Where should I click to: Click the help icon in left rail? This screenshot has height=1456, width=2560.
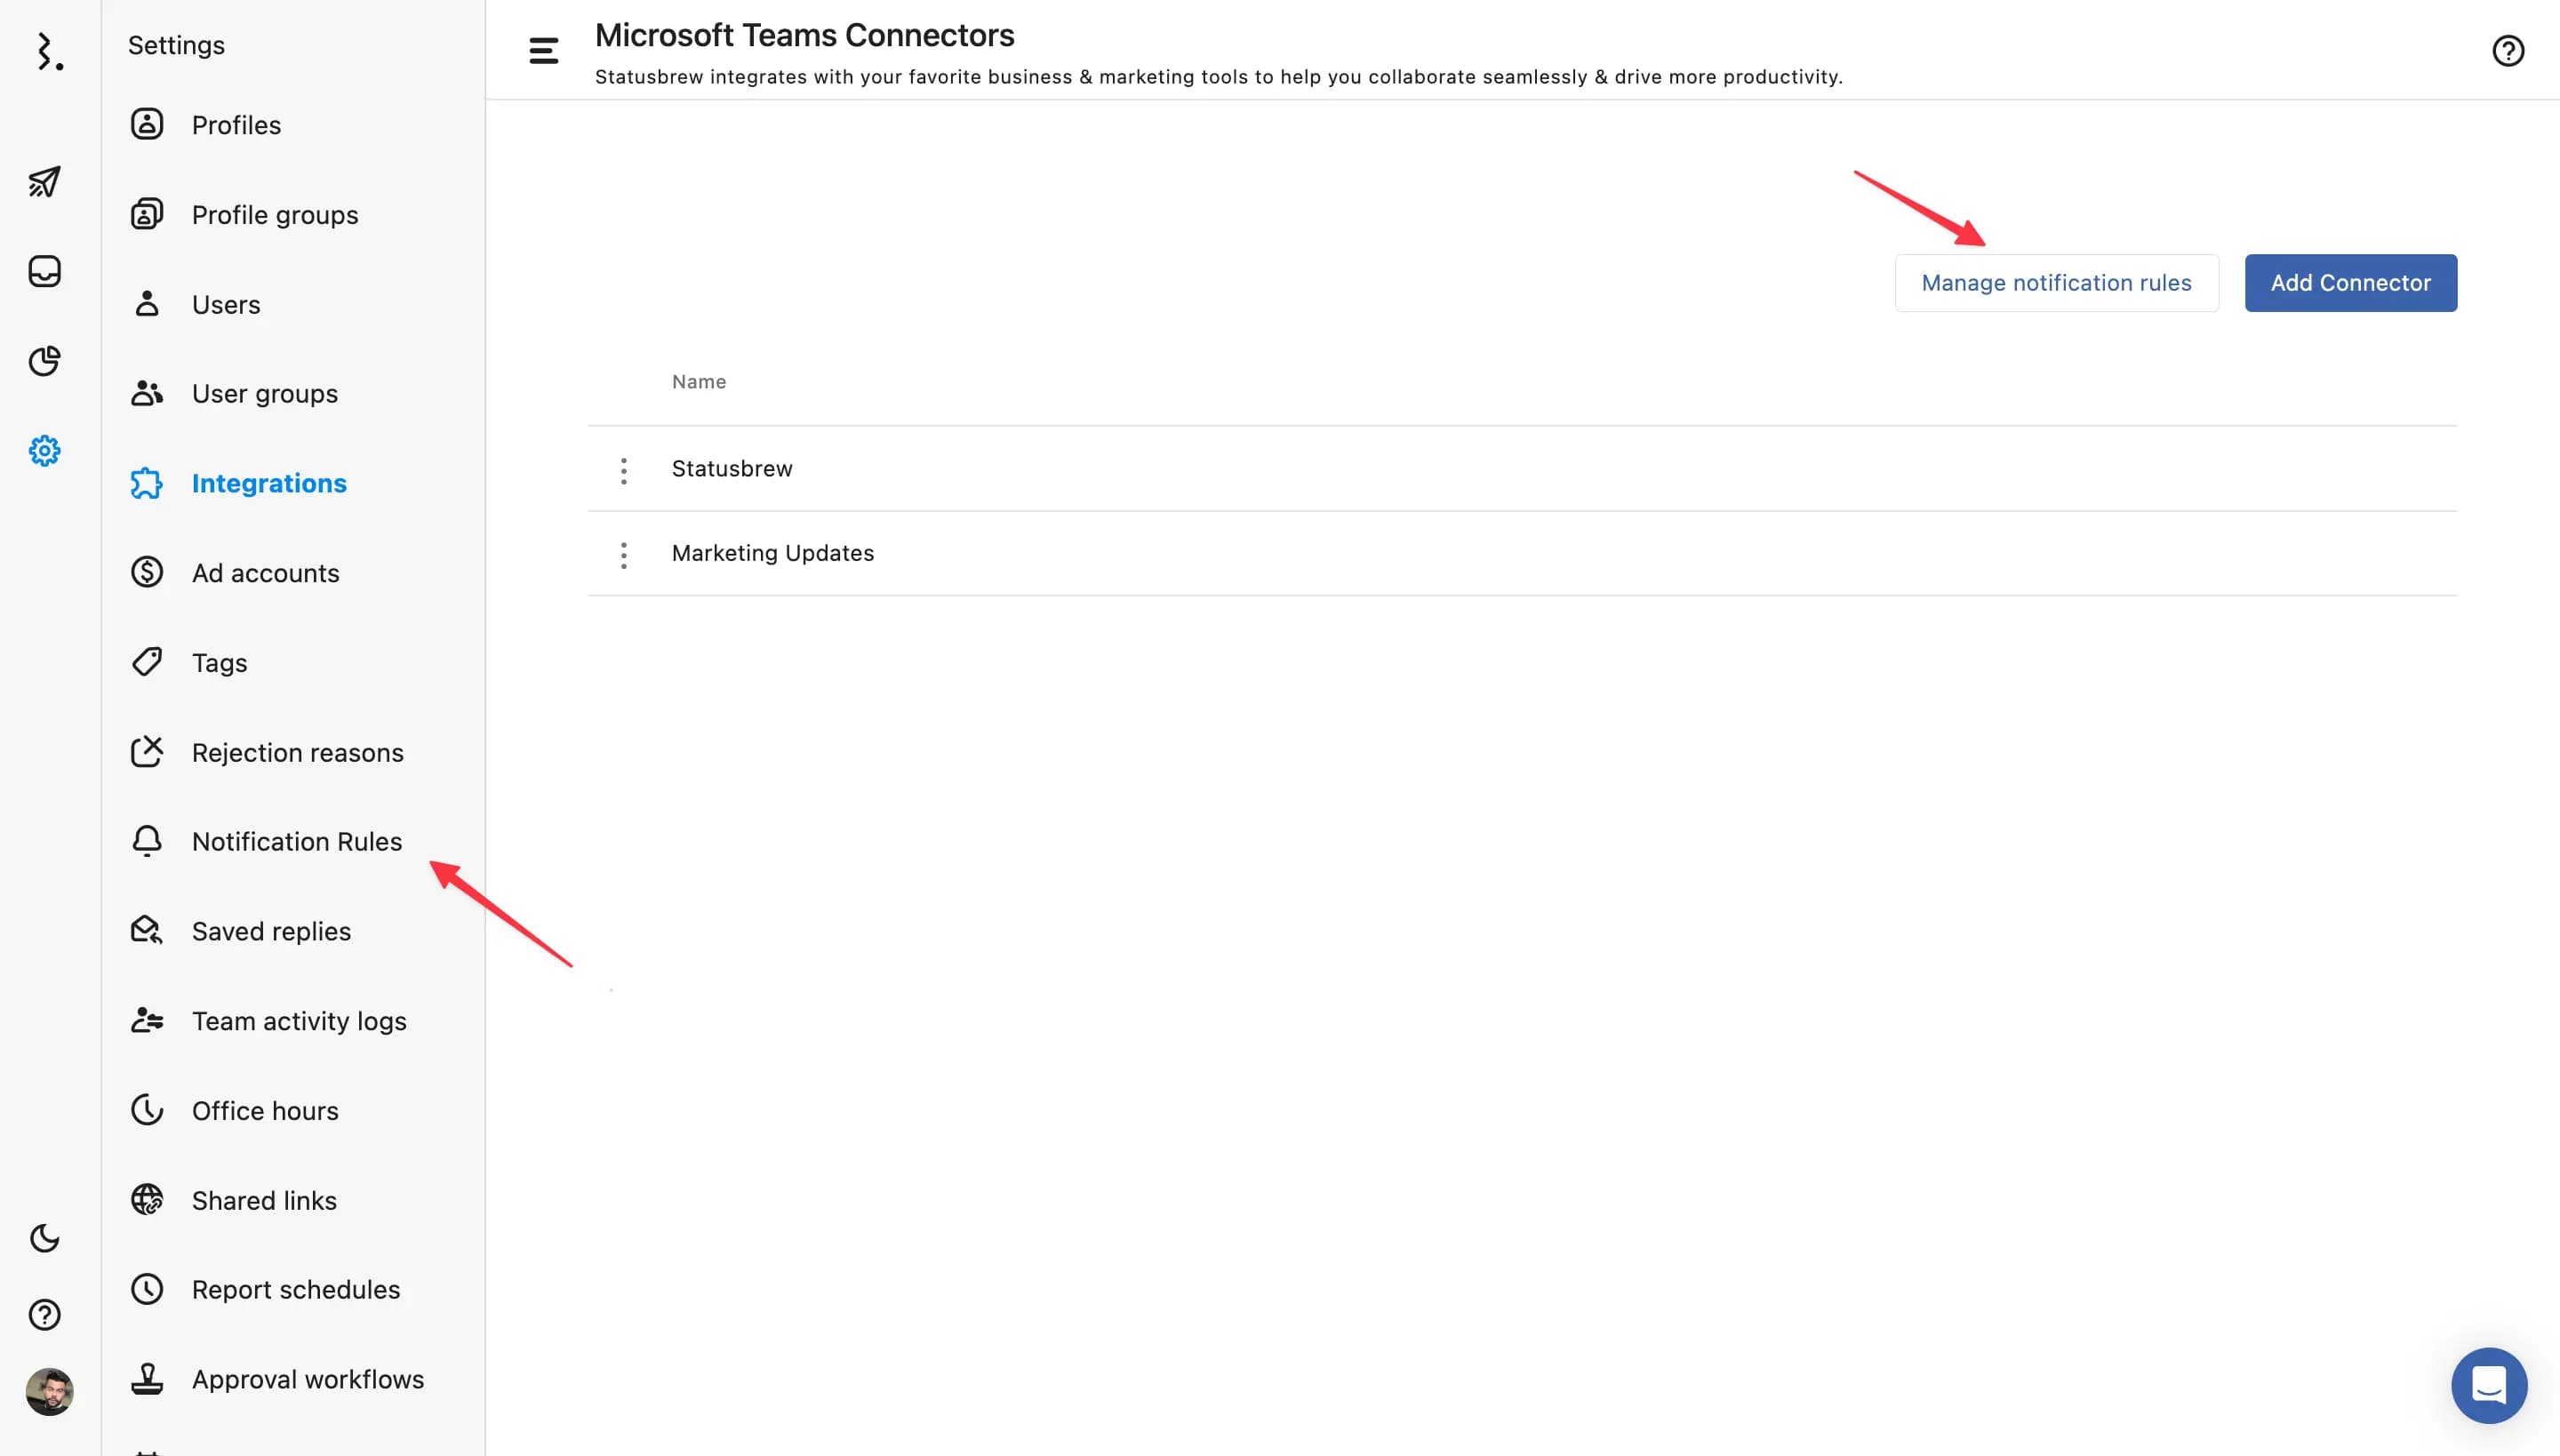click(x=44, y=1314)
